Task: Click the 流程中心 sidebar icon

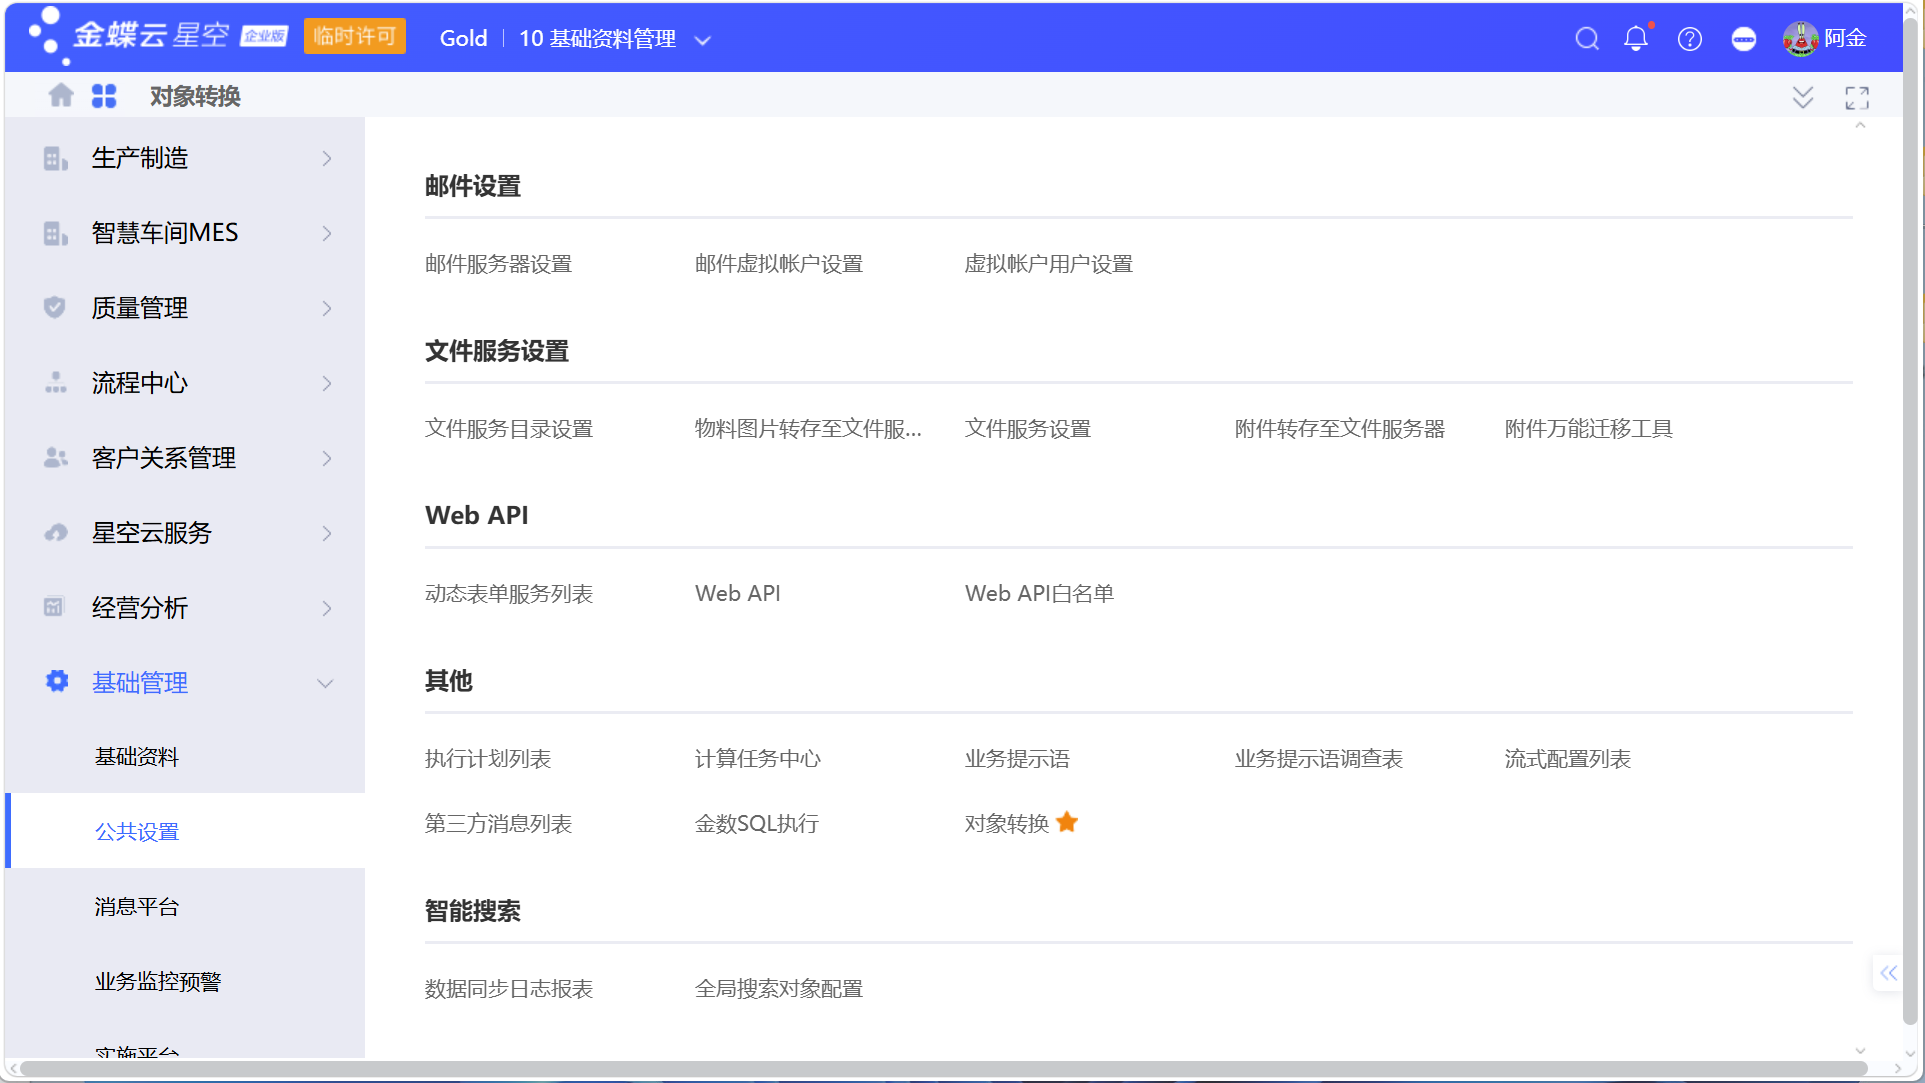Action: [x=55, y=383]
